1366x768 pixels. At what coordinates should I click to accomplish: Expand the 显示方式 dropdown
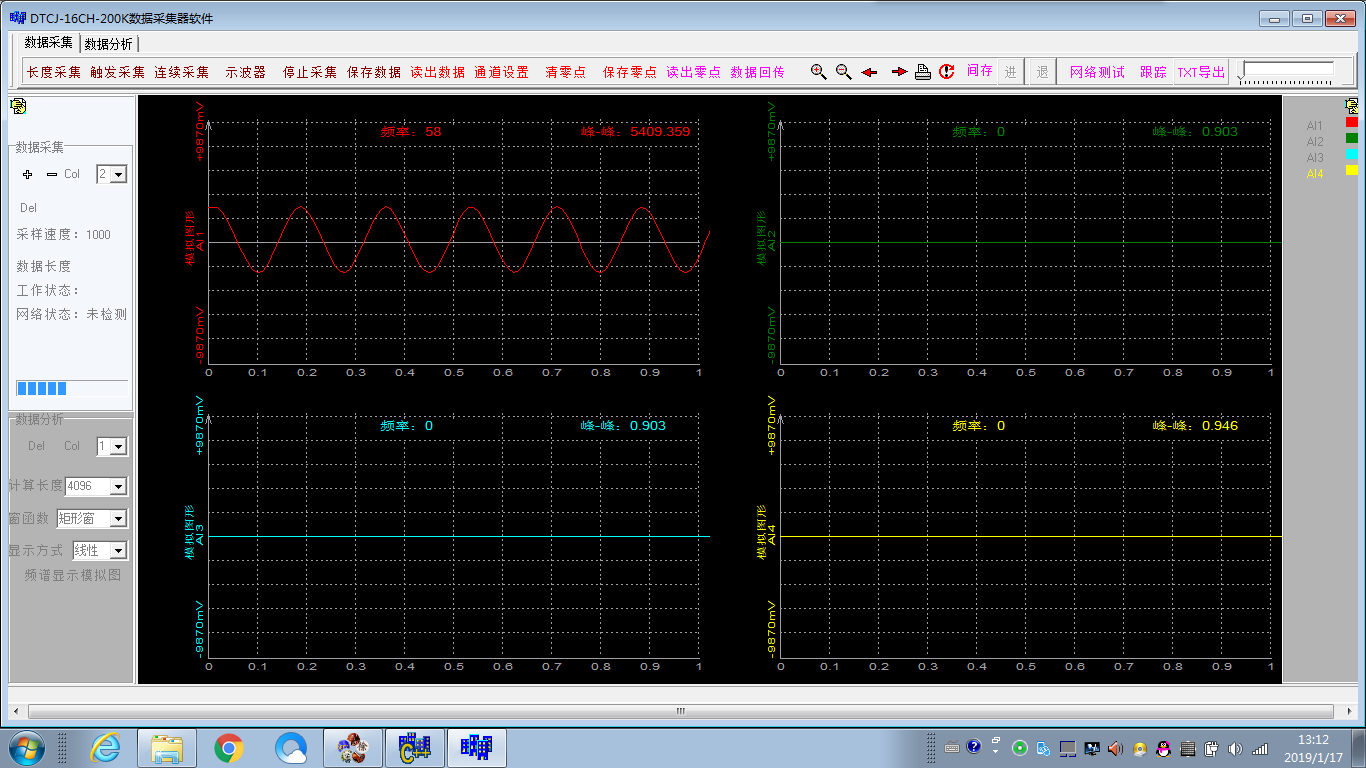coord(118,550)
